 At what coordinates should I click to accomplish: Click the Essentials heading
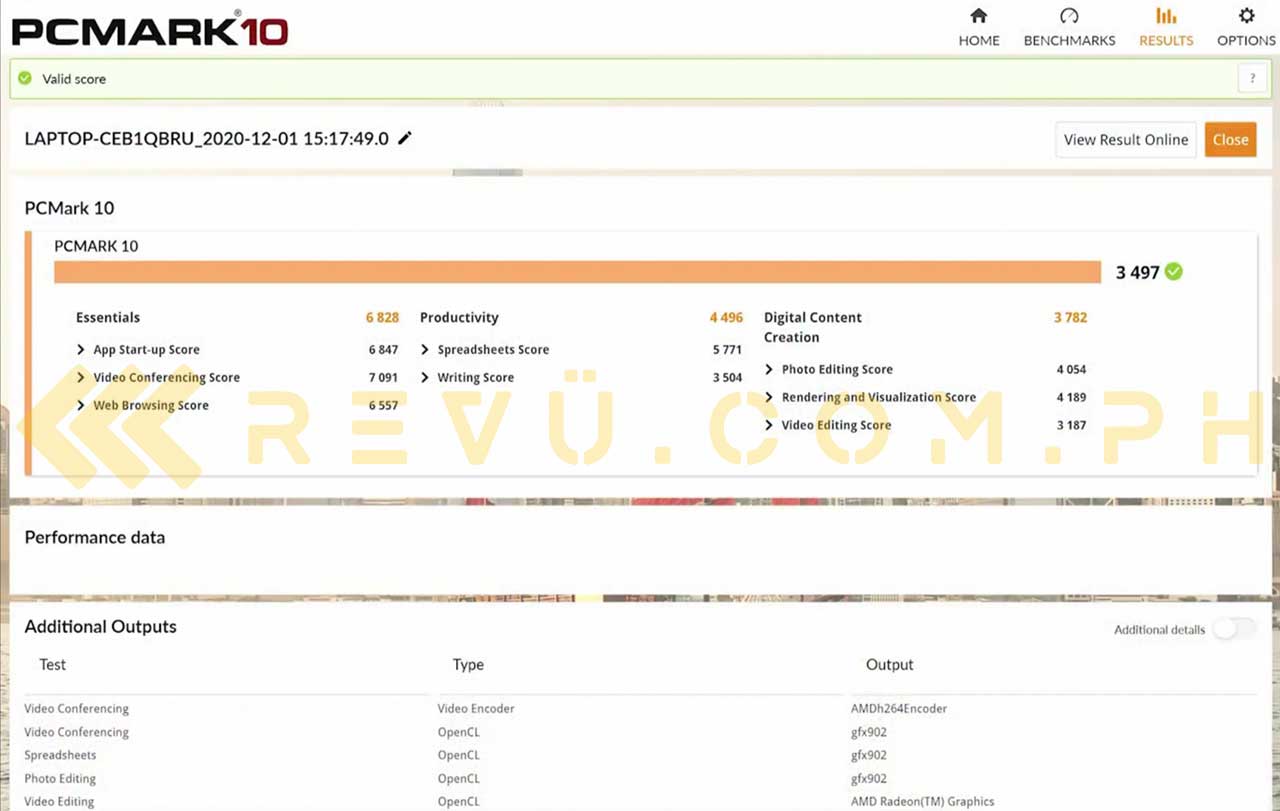click(108, 318)
